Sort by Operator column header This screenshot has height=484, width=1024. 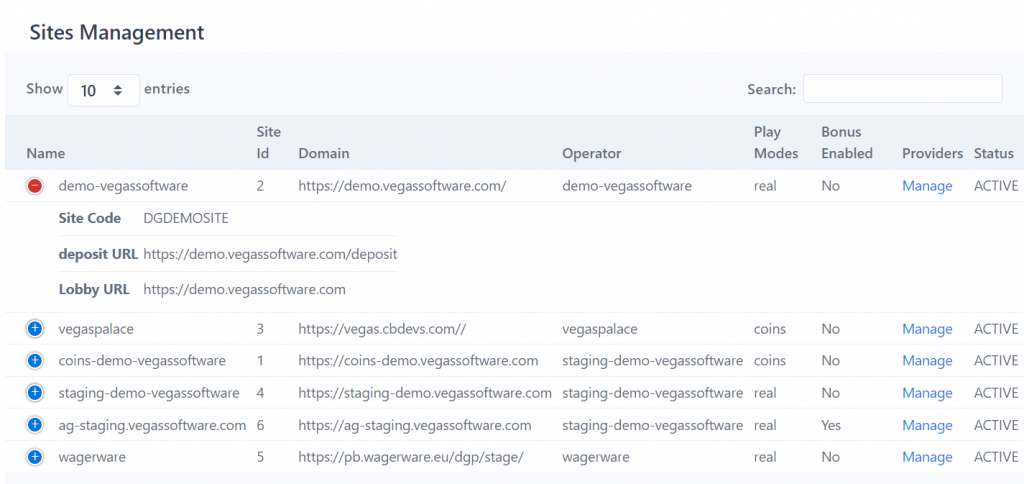pyautogui.click(x=591, y=154)
